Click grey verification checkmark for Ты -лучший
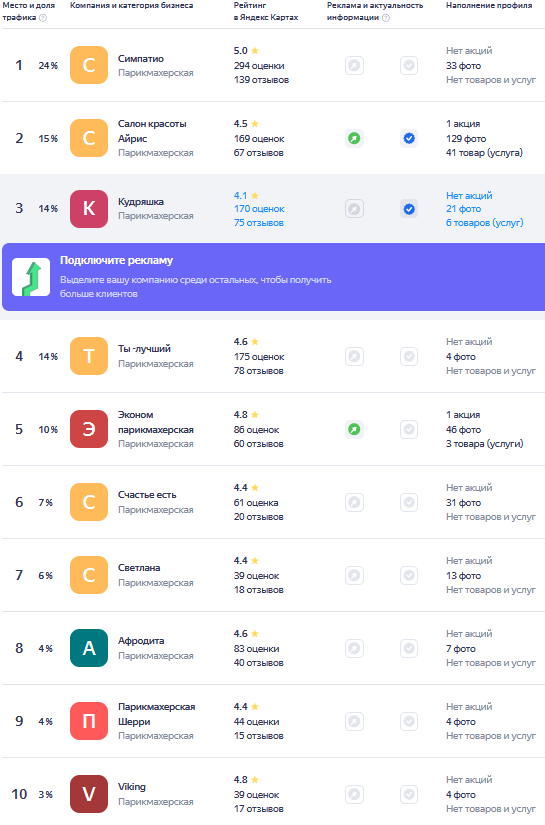 (409, 356)
